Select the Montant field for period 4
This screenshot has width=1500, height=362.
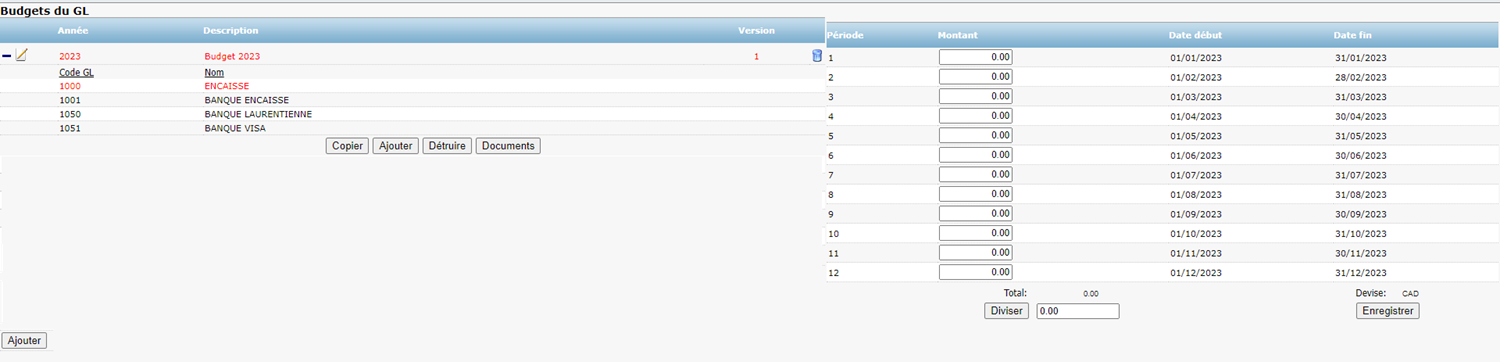976,116
